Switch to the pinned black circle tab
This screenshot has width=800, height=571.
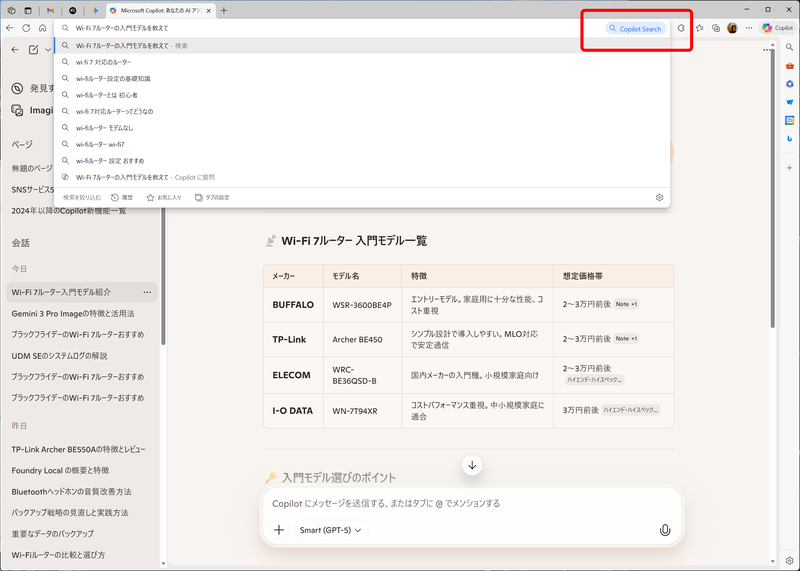(x=72, y=10)
